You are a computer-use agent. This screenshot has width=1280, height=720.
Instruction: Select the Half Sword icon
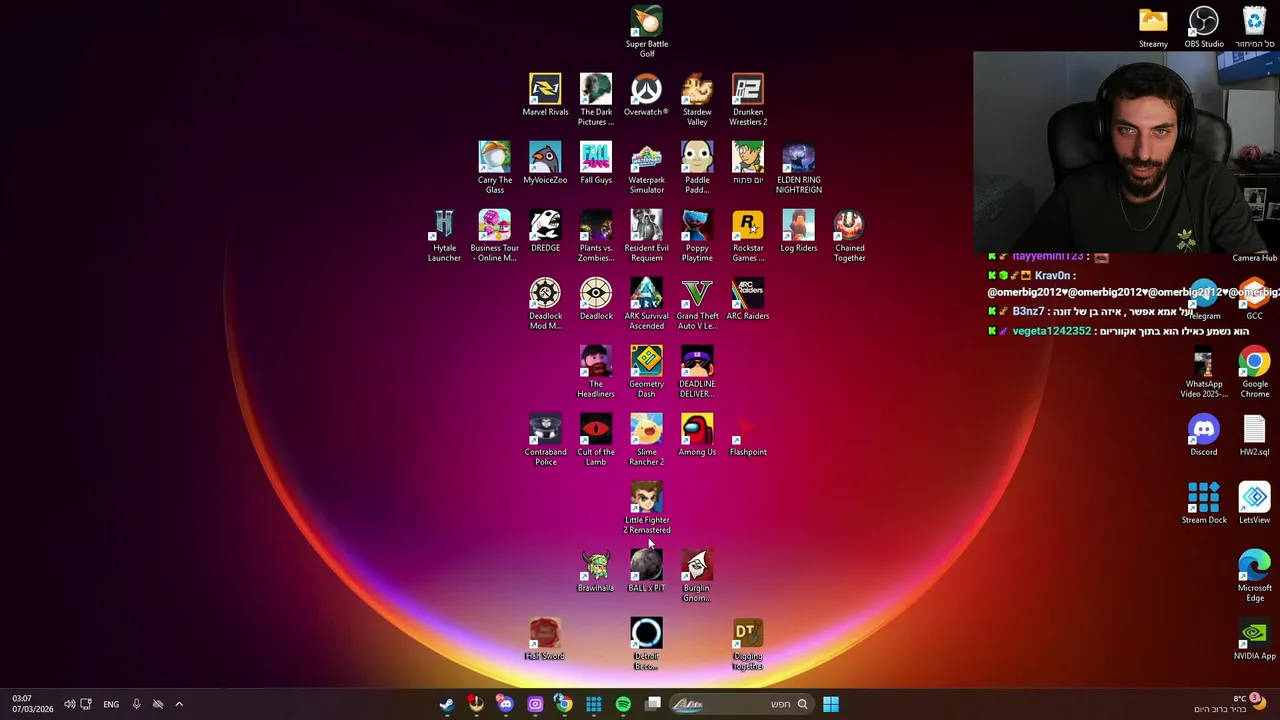(545, 639)
